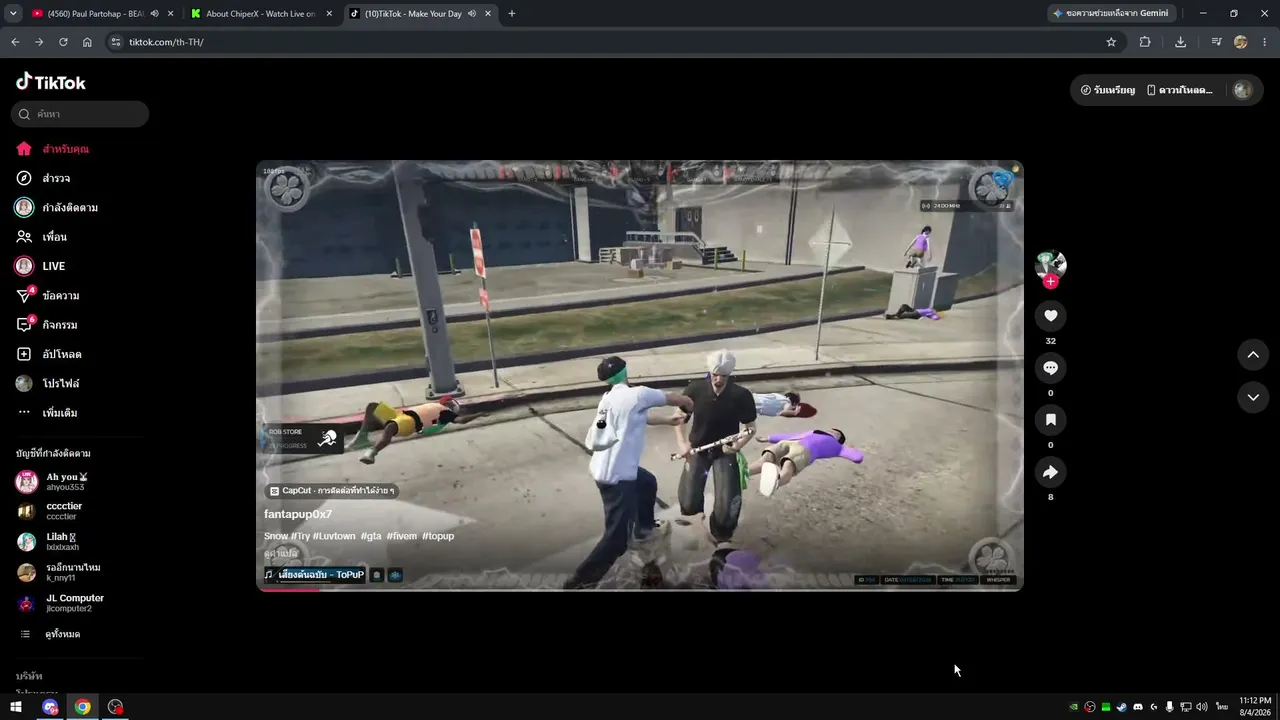The image size is (1280, 720).
Task: Open a new browser tab
Action: (512, 14)
